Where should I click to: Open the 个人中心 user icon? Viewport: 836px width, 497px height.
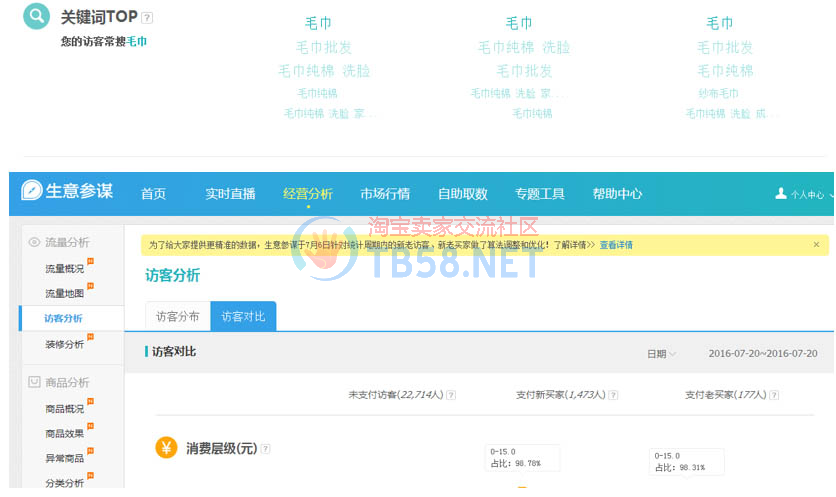[x=781, y=194]
